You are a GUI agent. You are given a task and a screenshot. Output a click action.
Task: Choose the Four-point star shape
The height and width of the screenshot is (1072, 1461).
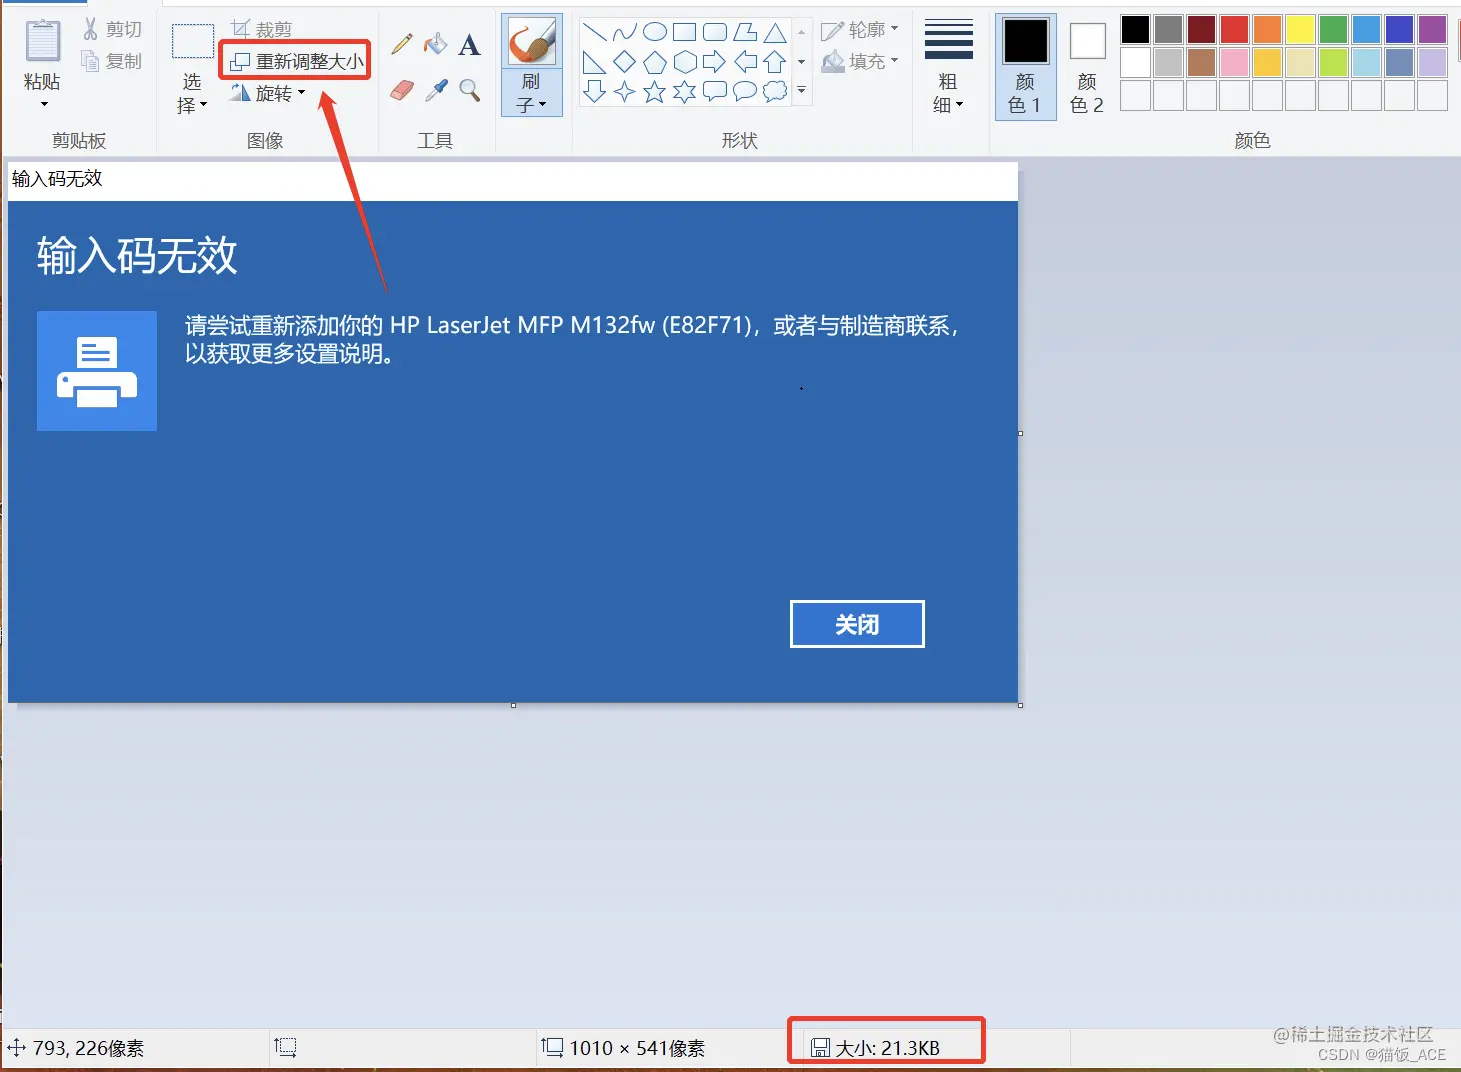point(624,92)
